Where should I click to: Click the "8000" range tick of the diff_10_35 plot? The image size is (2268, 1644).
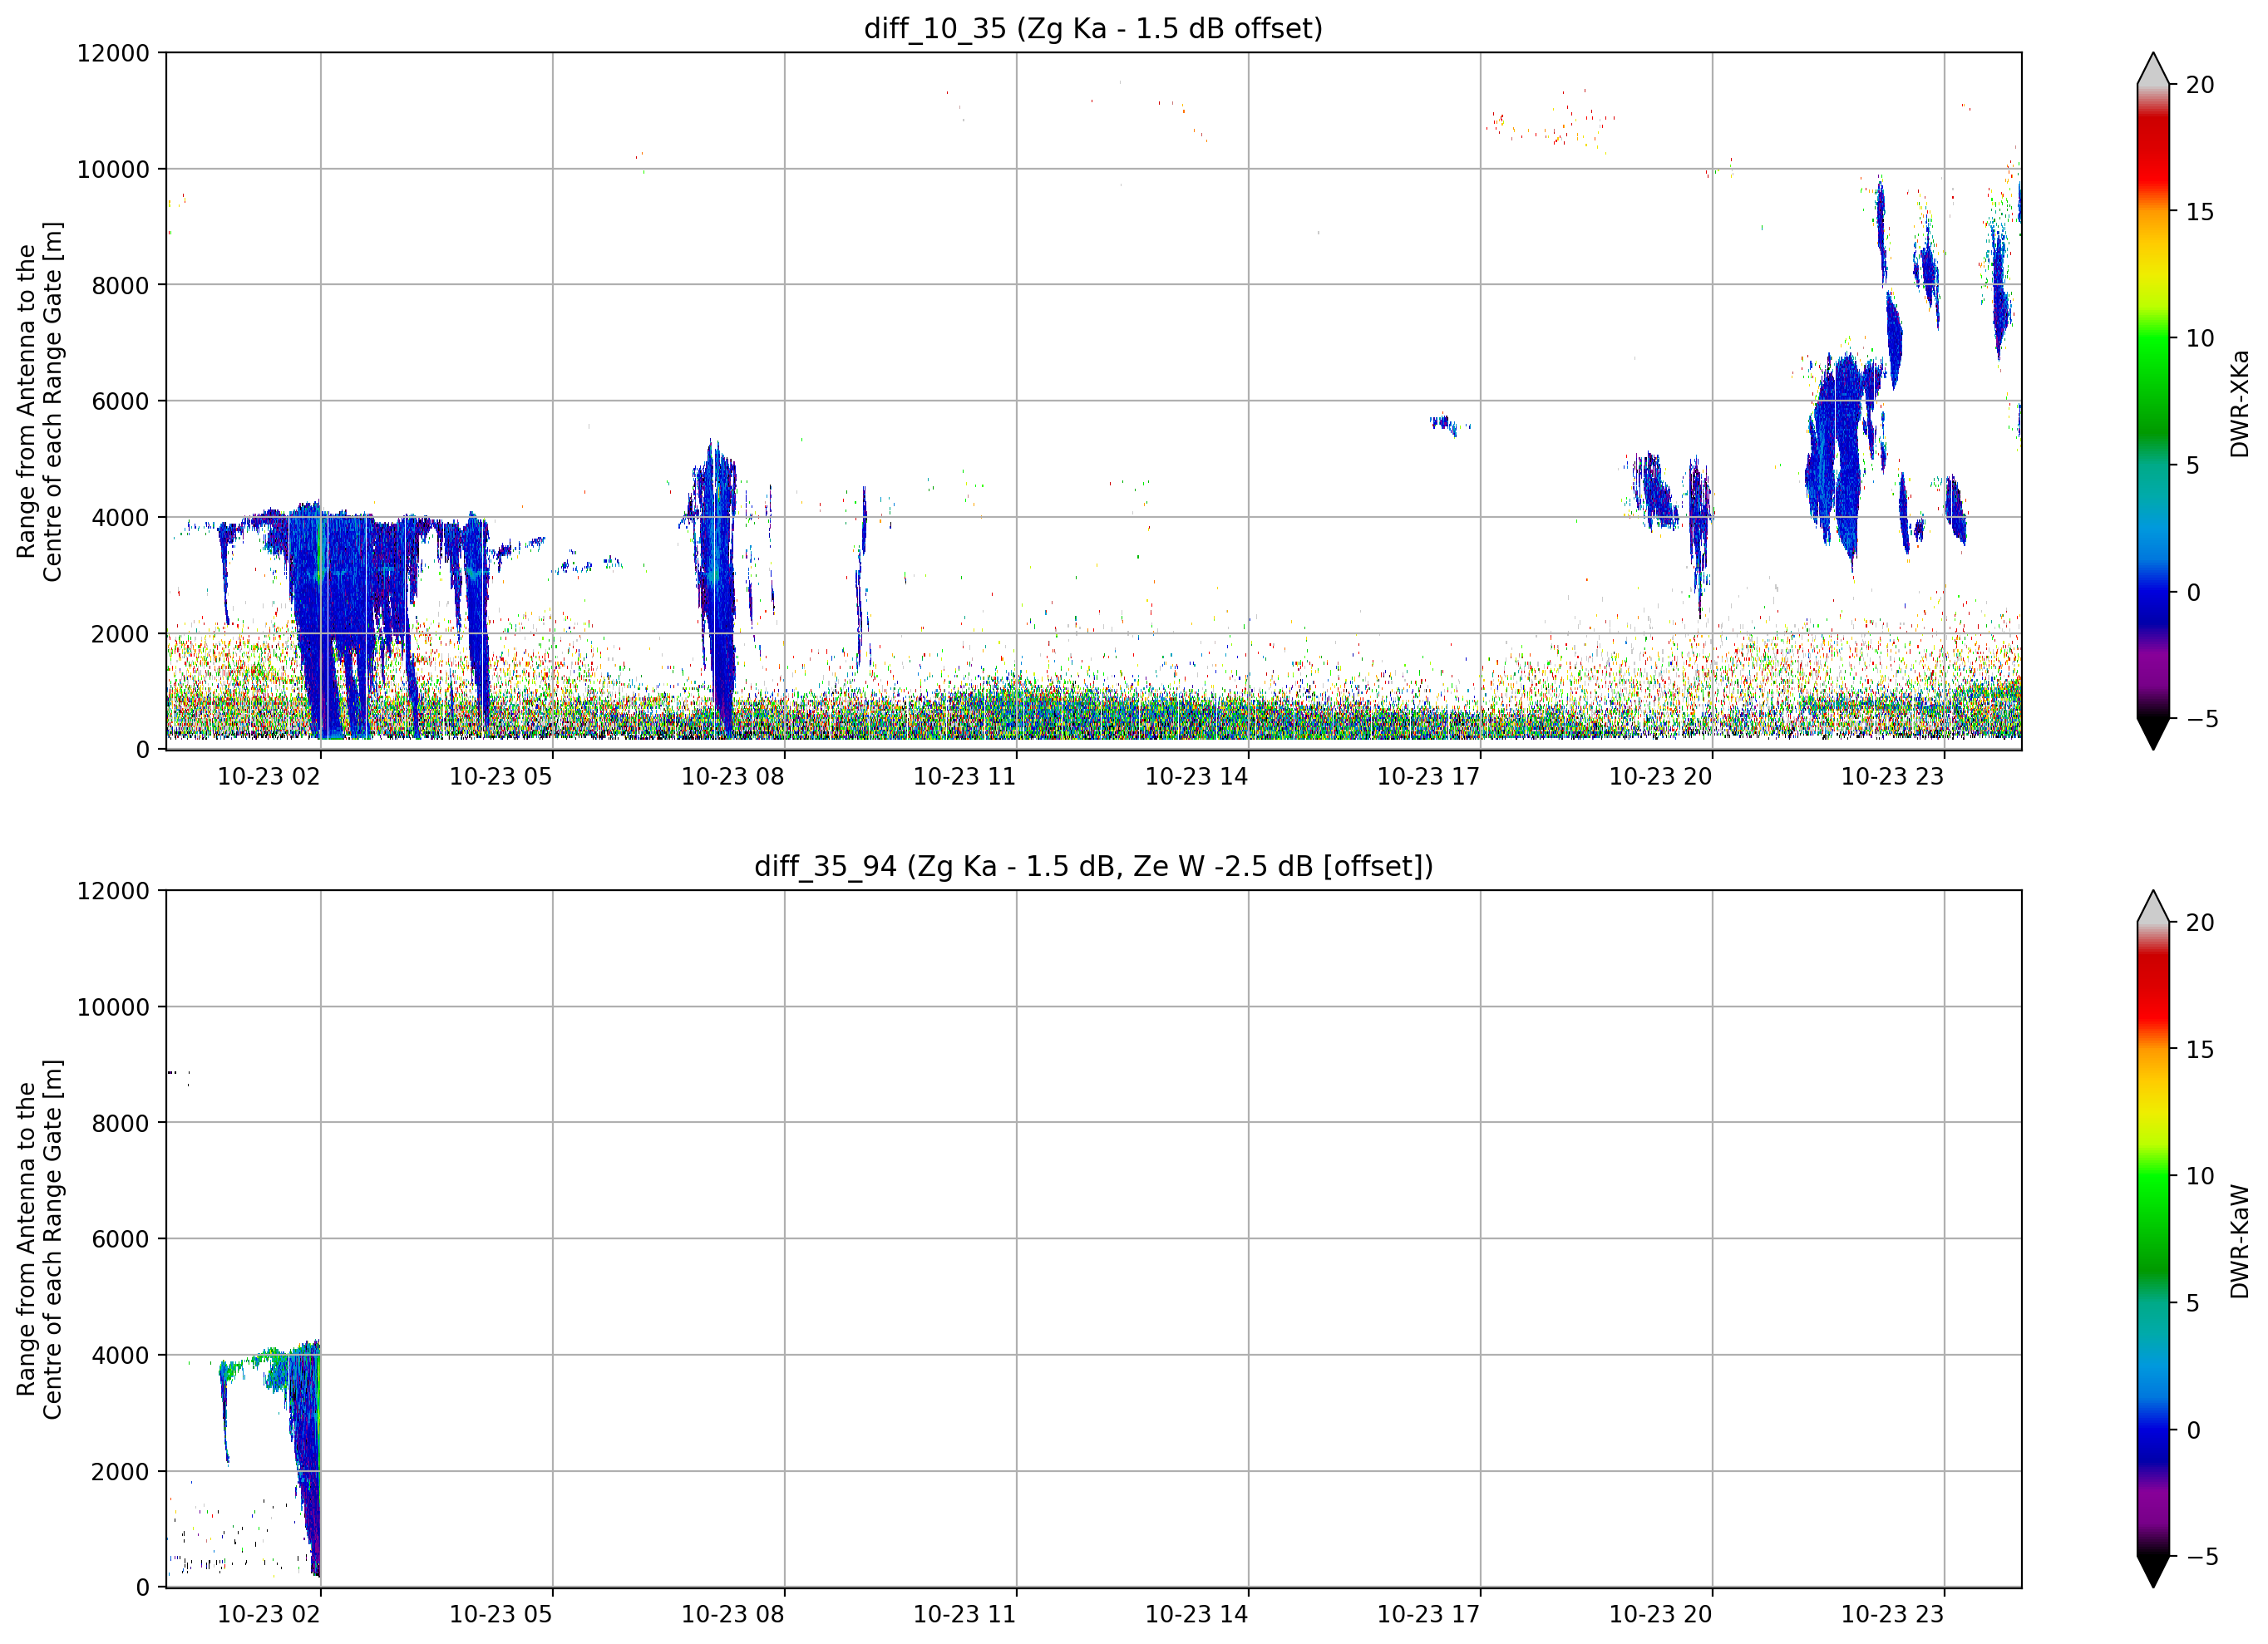point(120,286)
